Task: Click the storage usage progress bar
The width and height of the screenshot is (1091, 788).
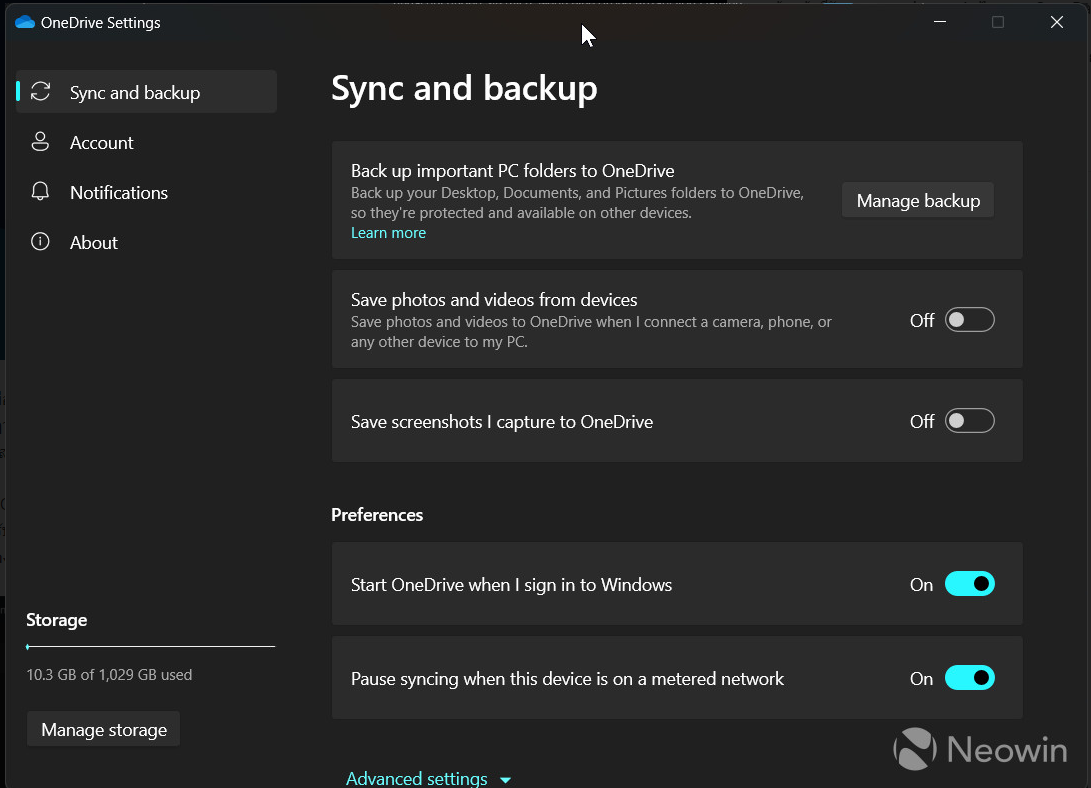Action: click(150, 646)
